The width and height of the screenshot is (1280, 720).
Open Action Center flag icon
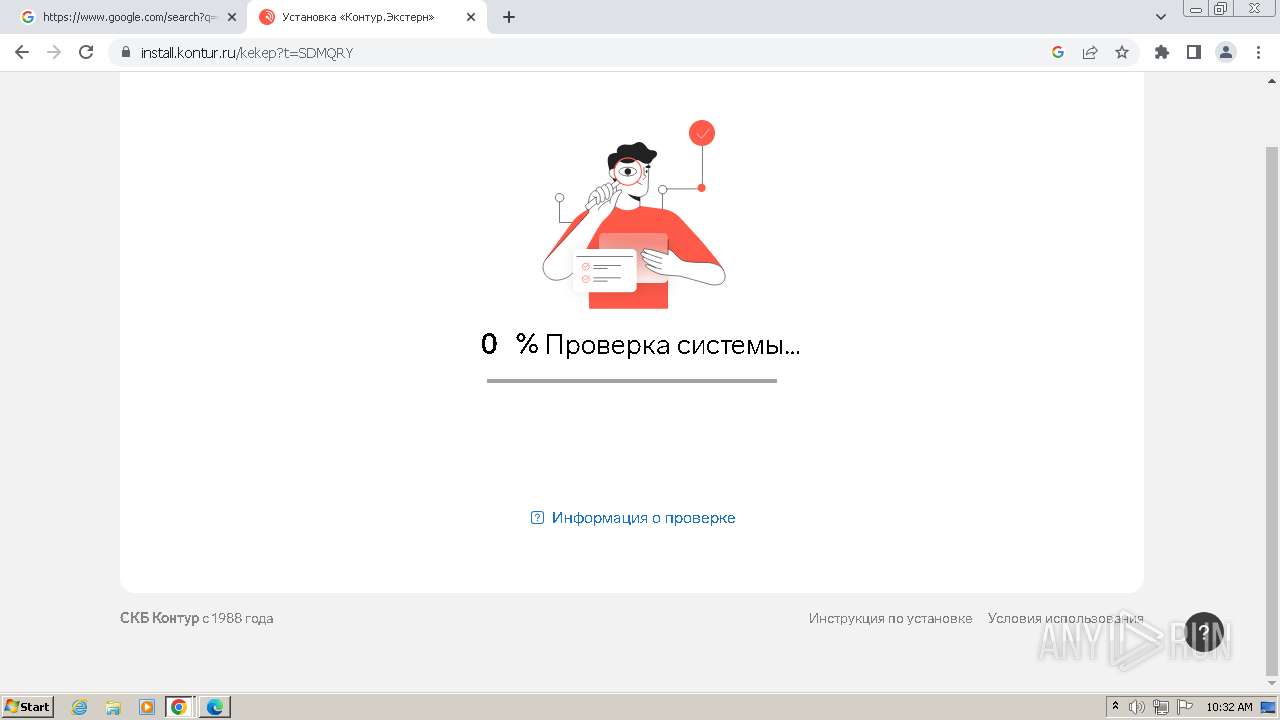click(x=1185, y=707)
